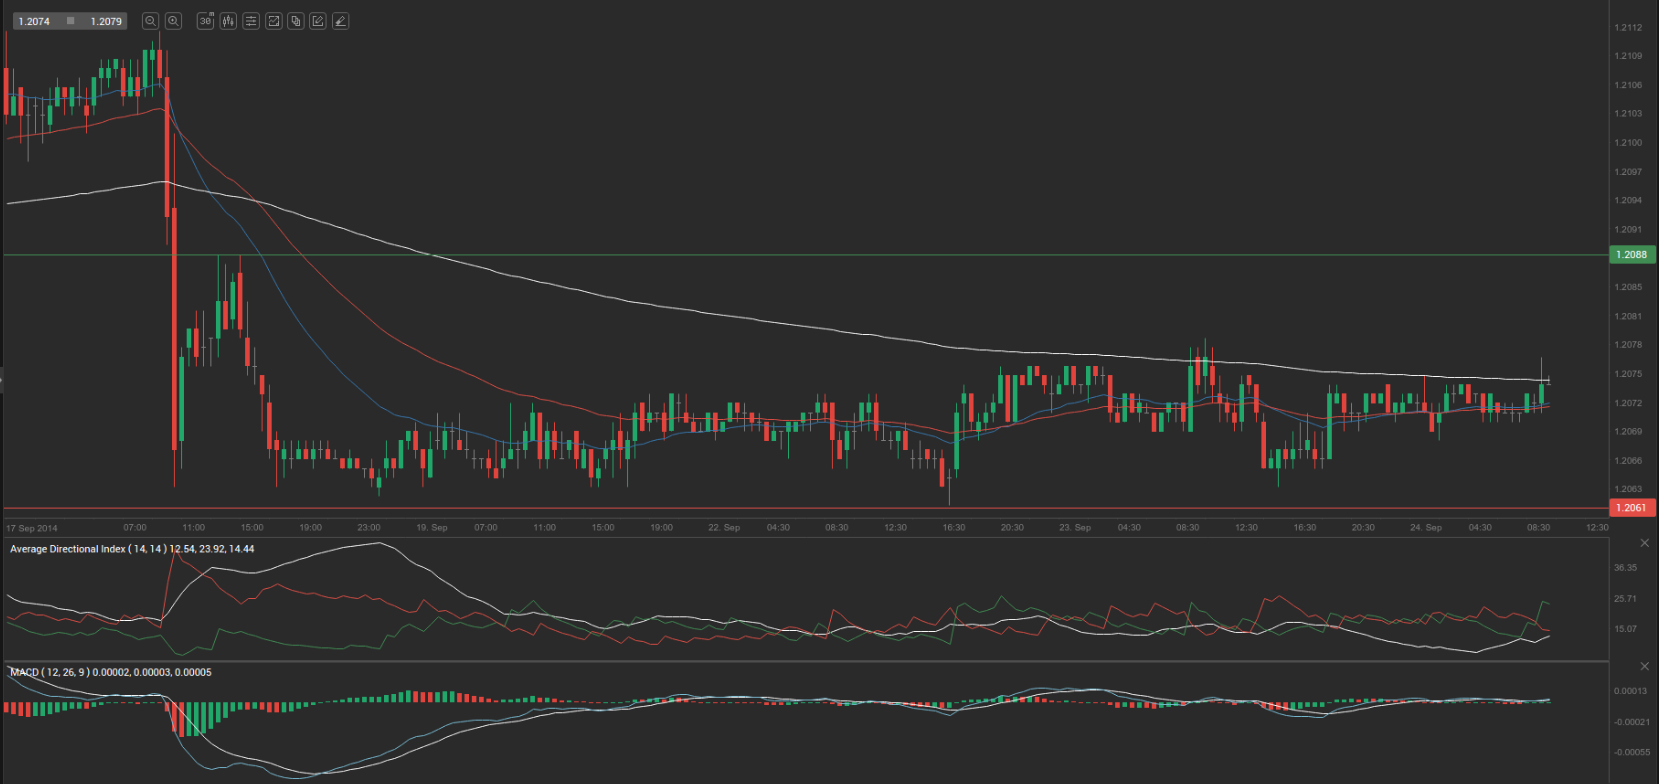Close the MACD indicator panel
Screen dimensions: 1659x784
(x=1645, y=666)
